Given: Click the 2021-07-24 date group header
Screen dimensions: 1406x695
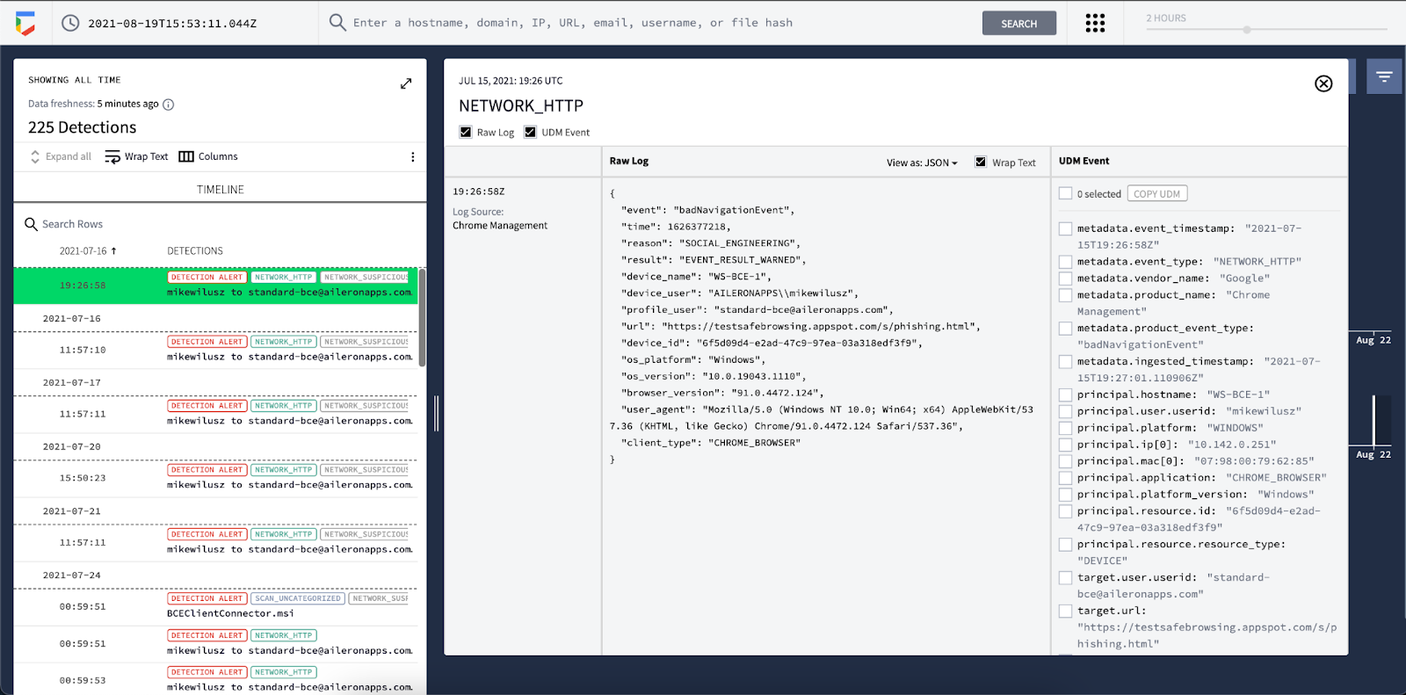Looking at the screenshot, I should pyautogui.click(x=72, y=575).
